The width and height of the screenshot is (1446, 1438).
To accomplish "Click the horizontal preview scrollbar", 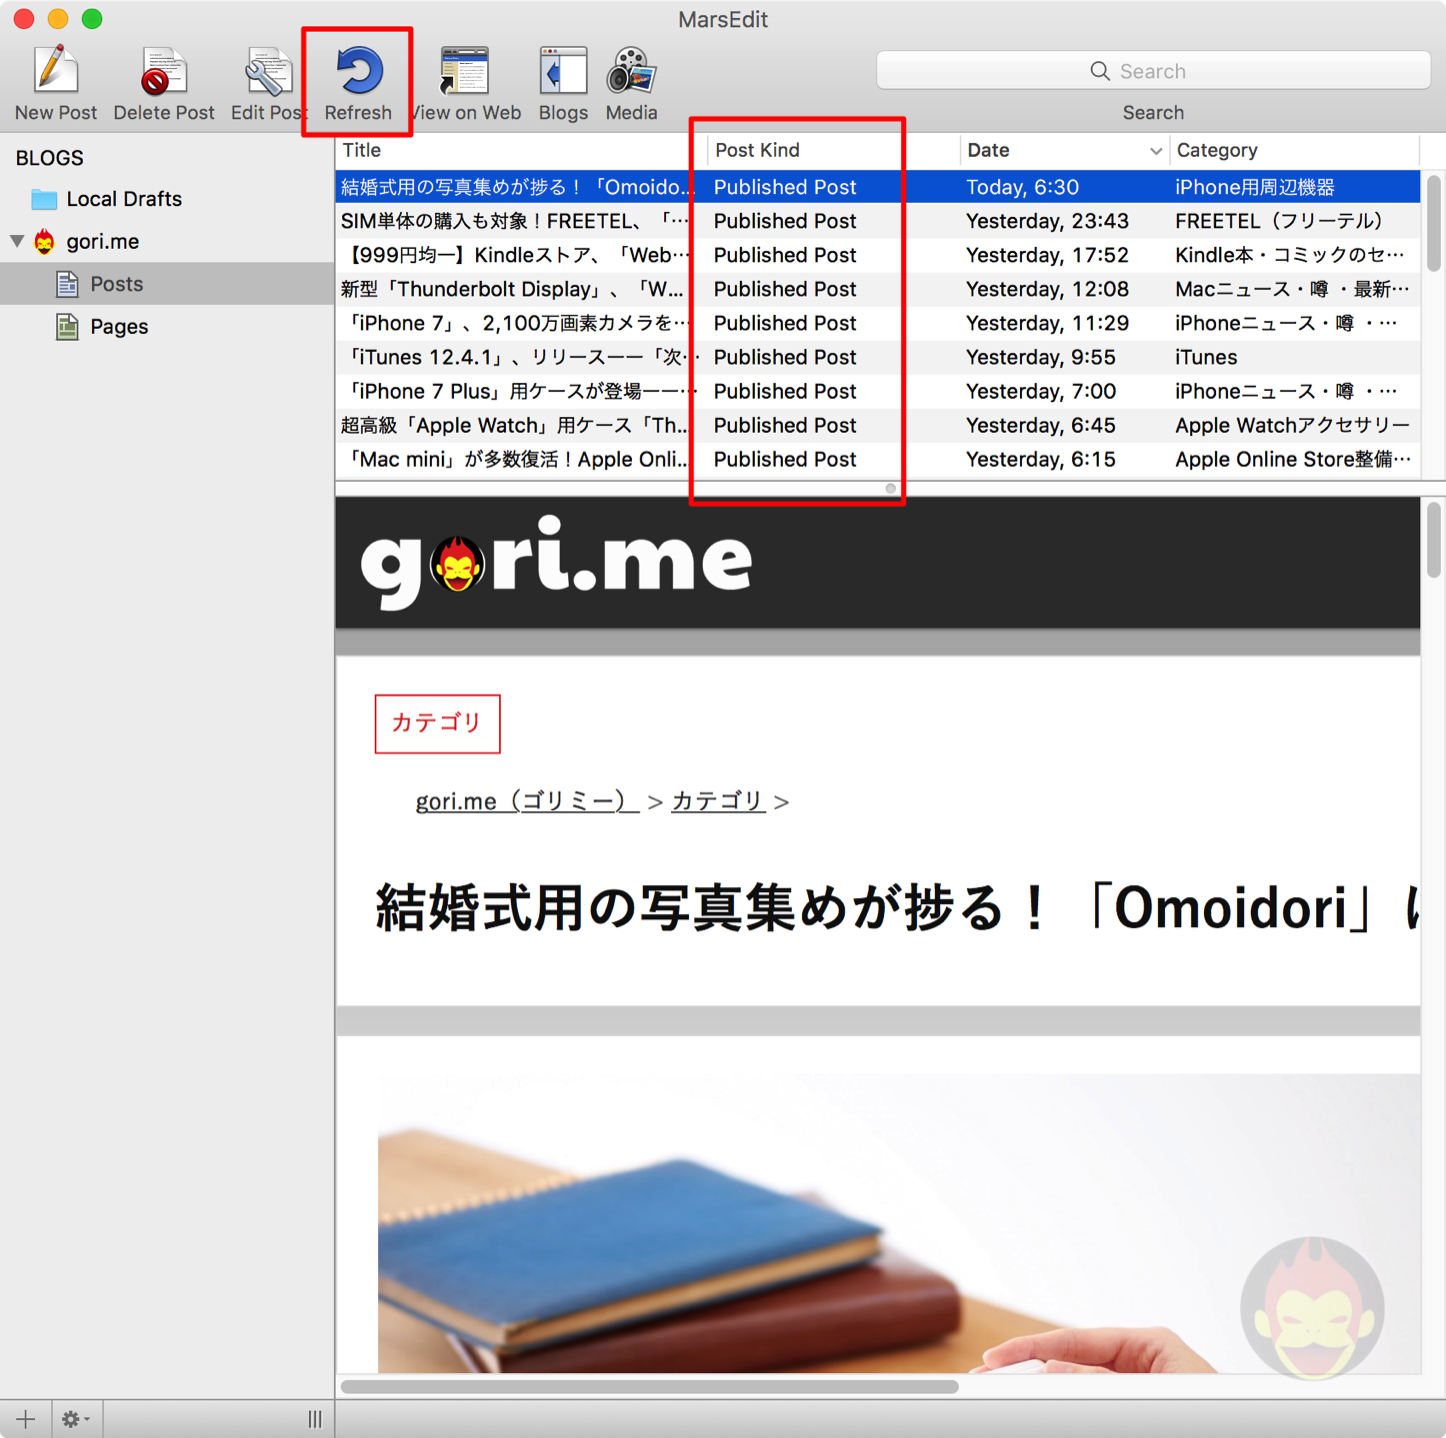I will pyautogui.click(x=649, y=1386).
